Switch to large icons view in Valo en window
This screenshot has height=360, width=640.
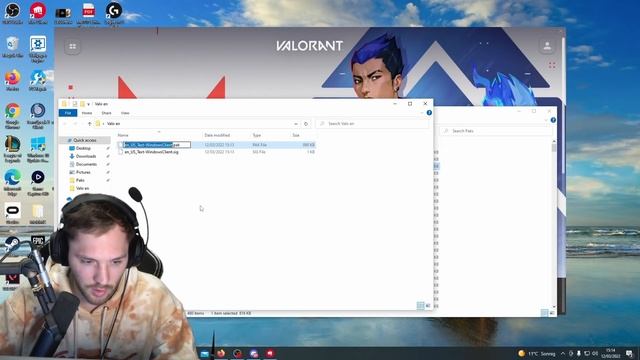coord(428,306)
